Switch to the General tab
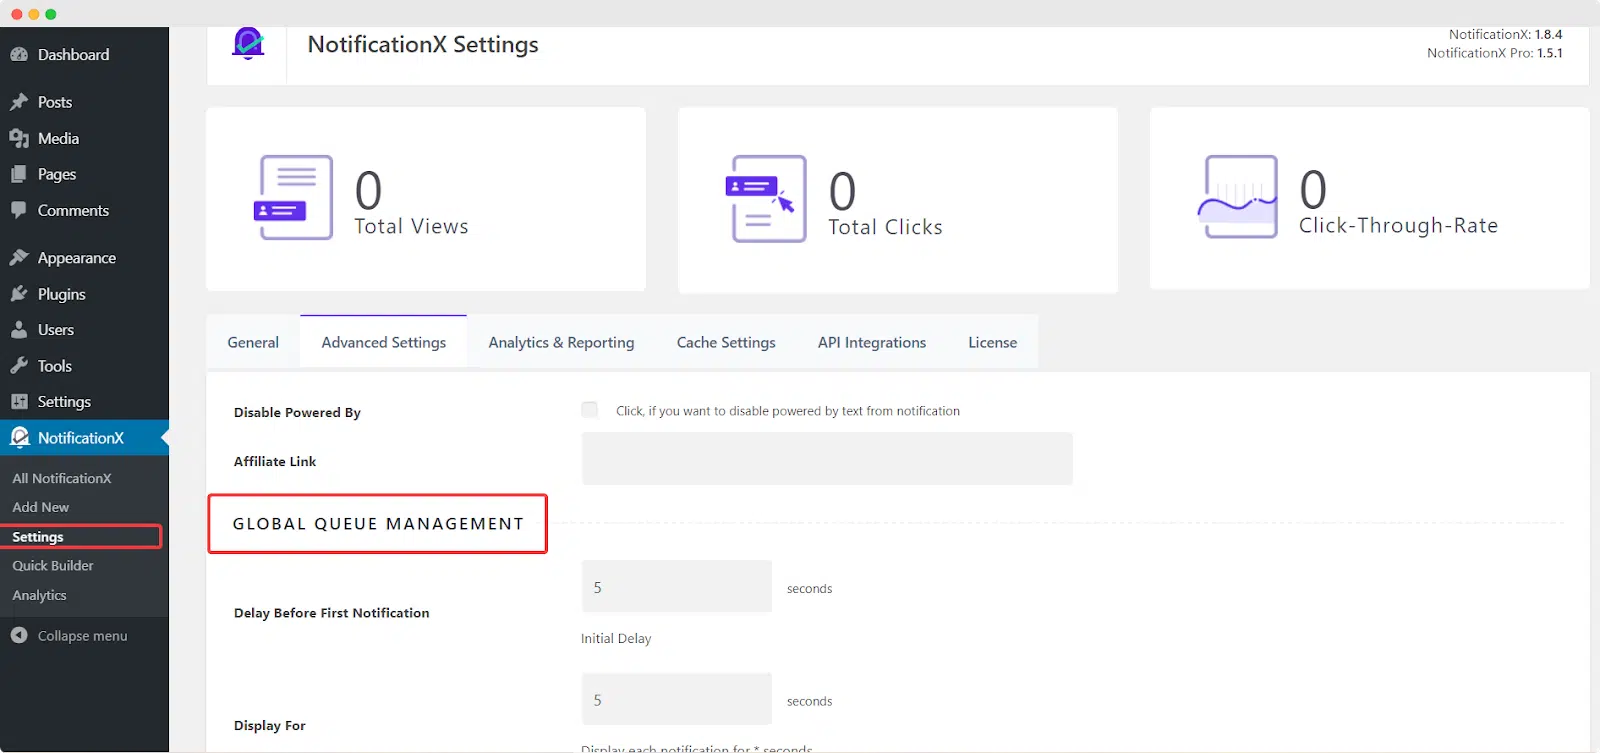The width and height of the screenshot is (1600, 753). coord(253,342)
